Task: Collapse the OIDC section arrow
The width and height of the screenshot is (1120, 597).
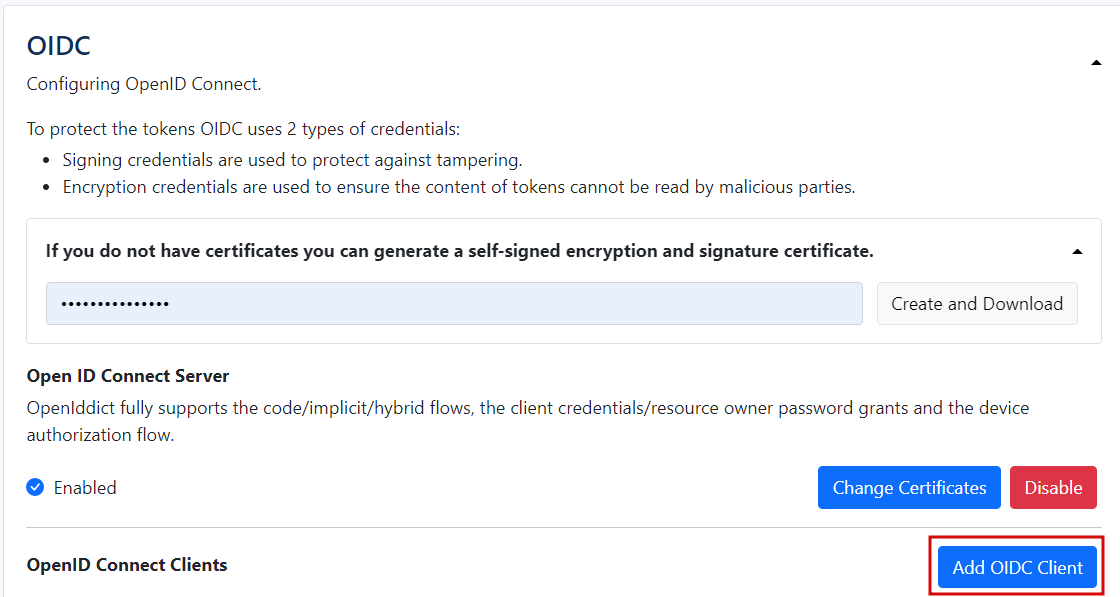Action: (1096, 64)
